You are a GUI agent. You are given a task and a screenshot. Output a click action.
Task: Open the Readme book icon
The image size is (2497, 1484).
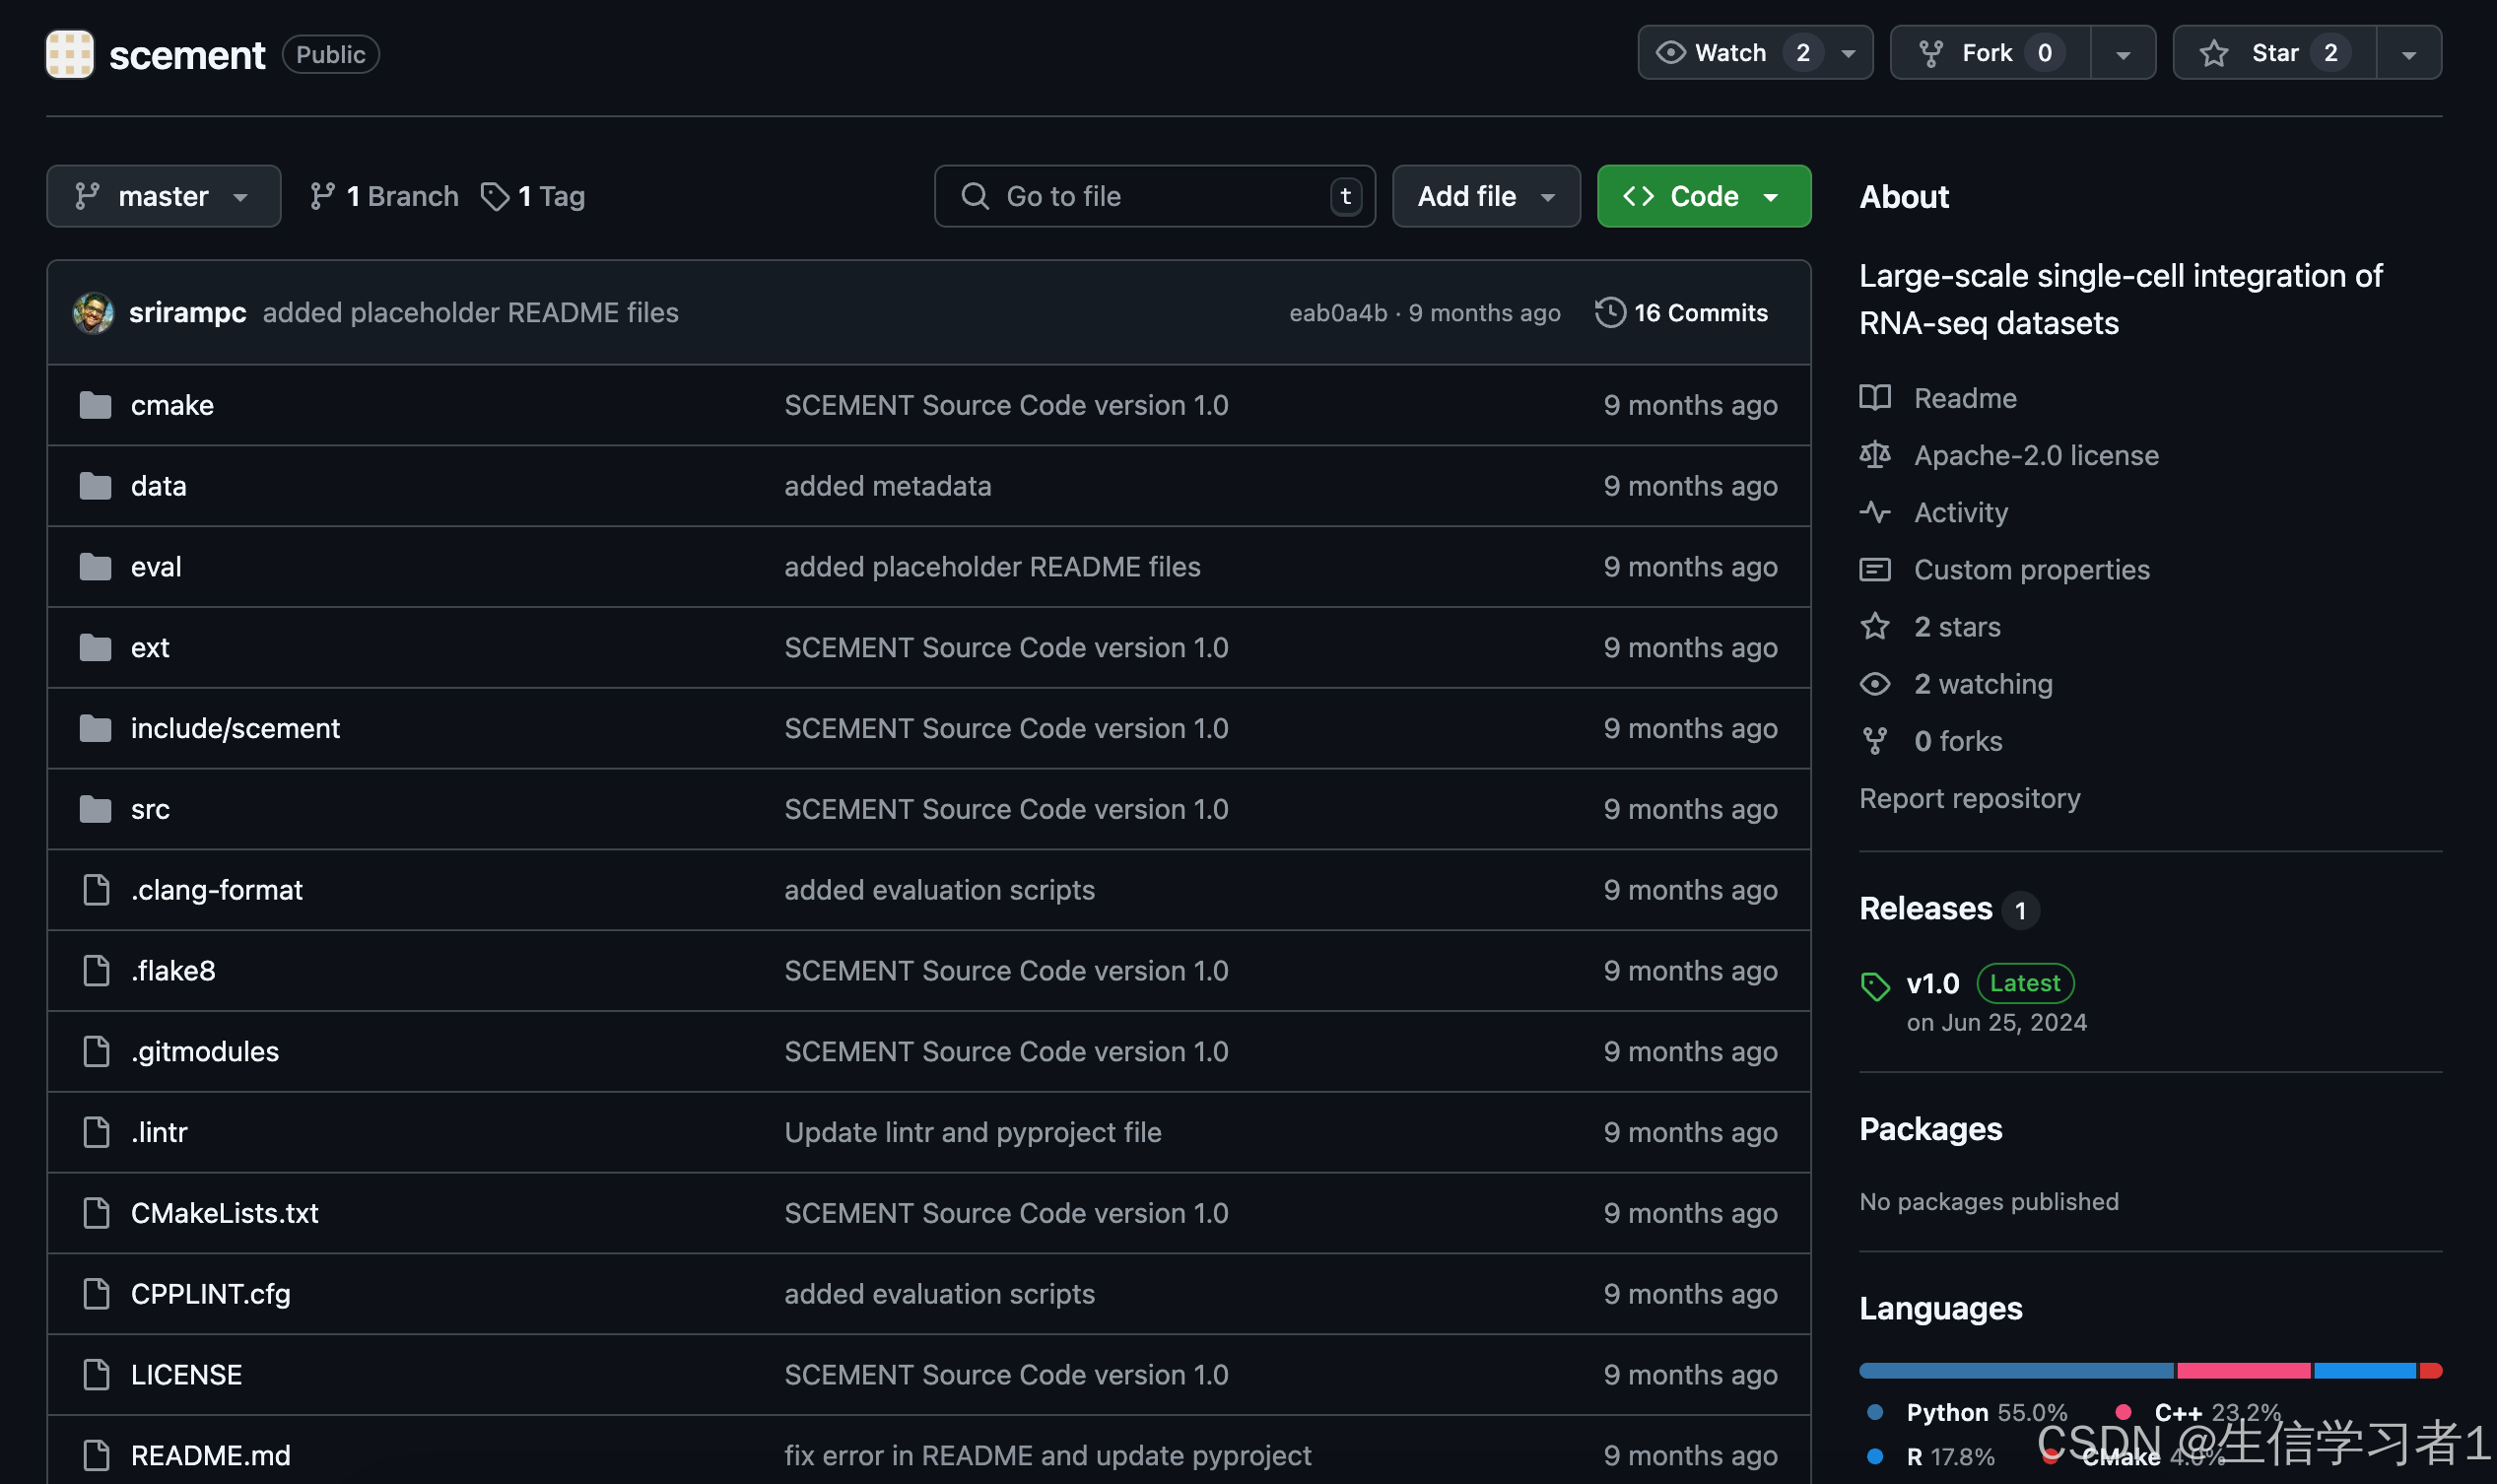pos(1874,398)
